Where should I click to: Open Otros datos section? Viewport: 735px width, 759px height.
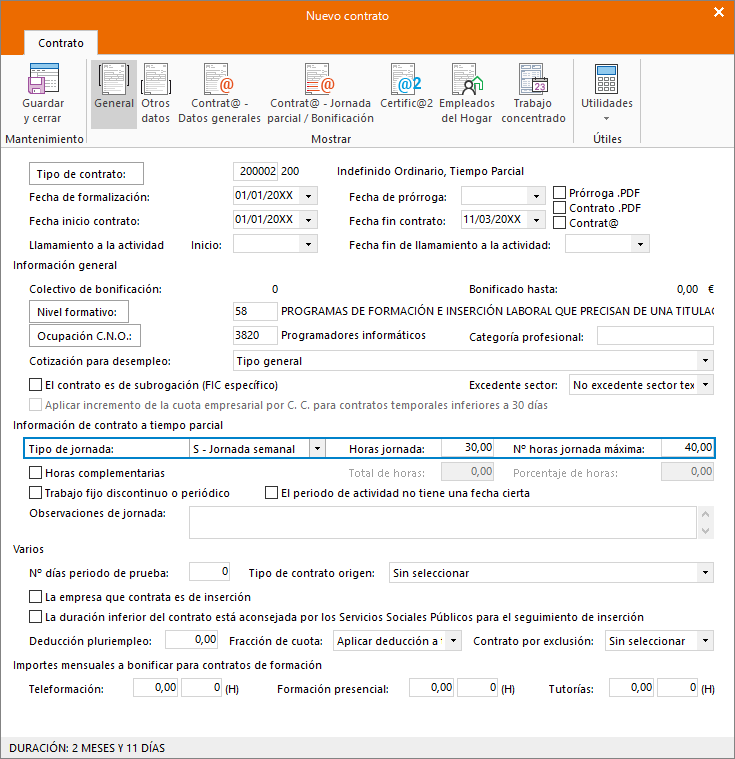click(155, 93)
